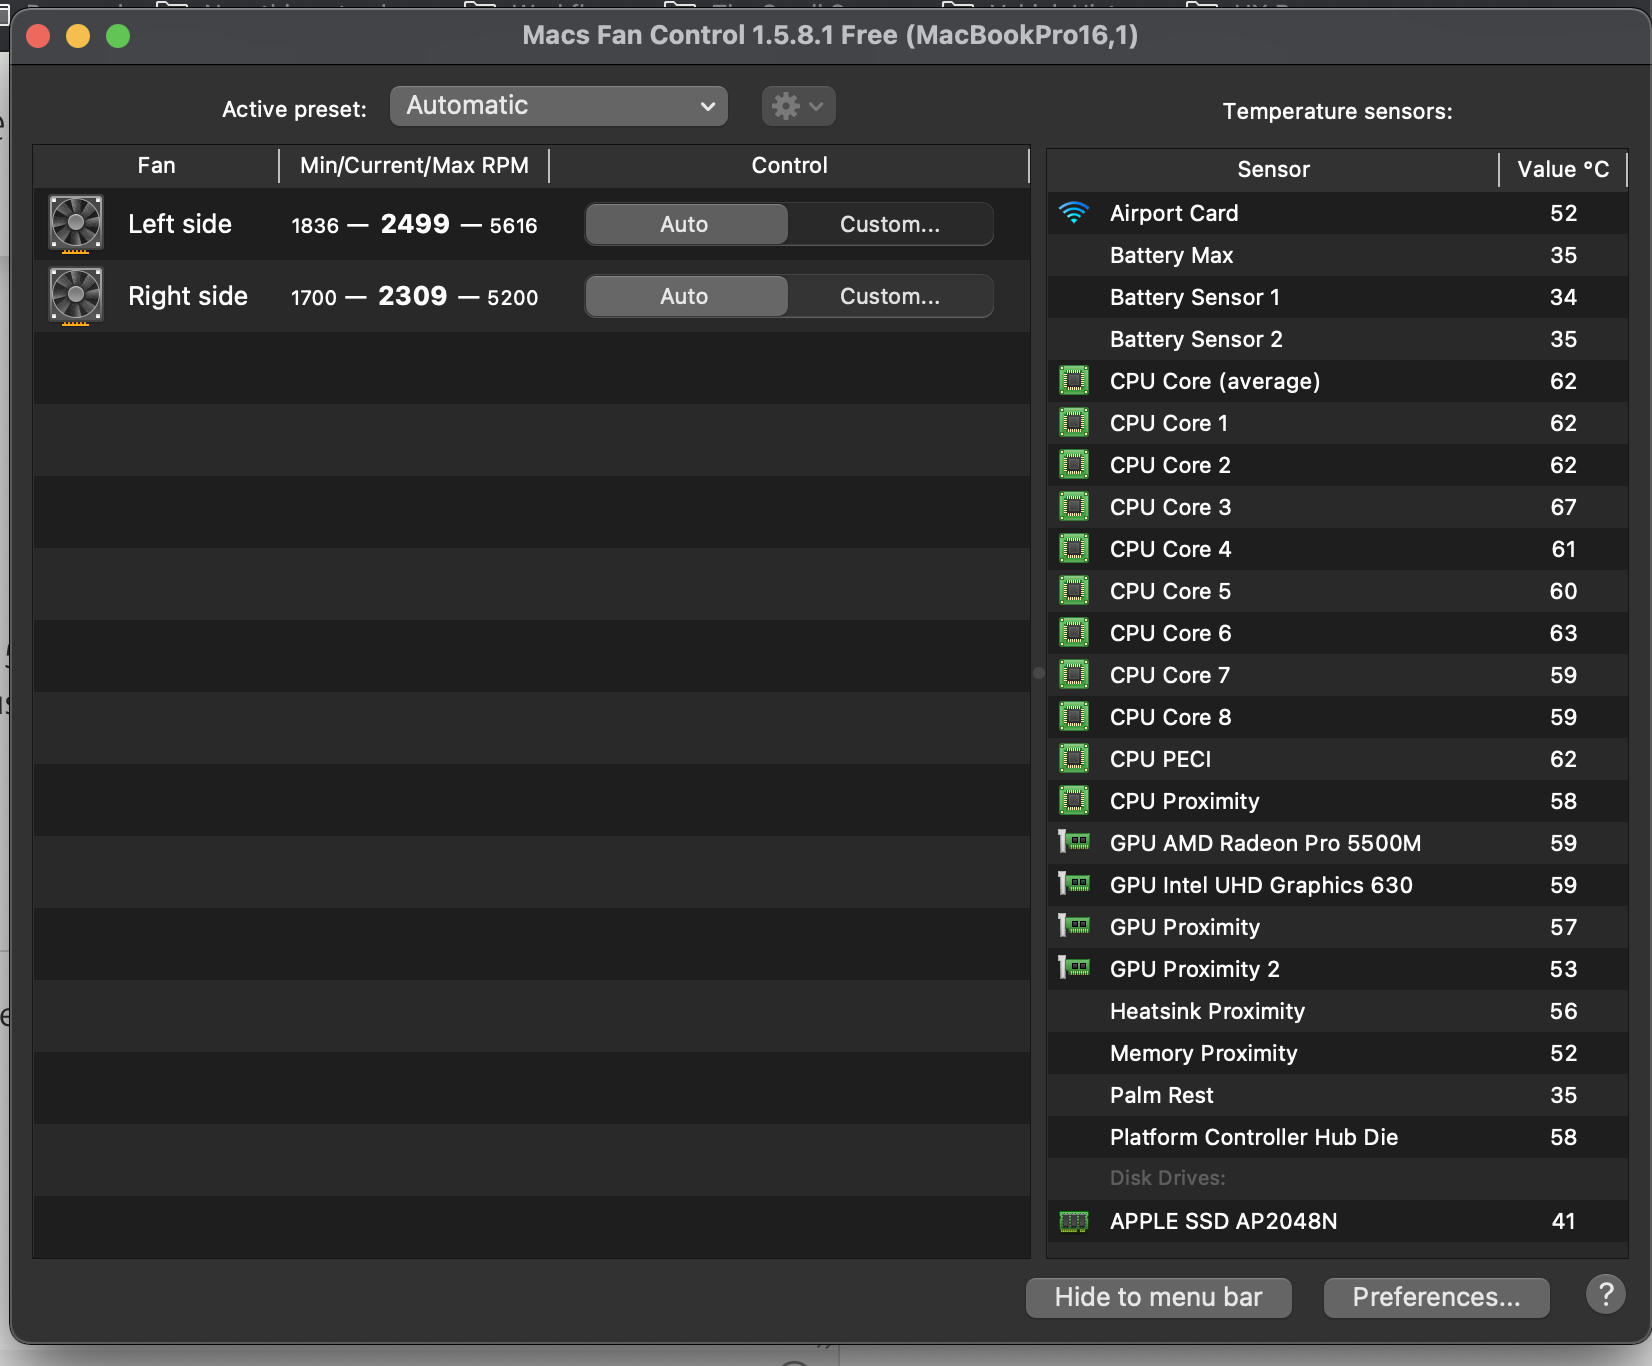Click the CPU PECI label

pos(1160,759)
